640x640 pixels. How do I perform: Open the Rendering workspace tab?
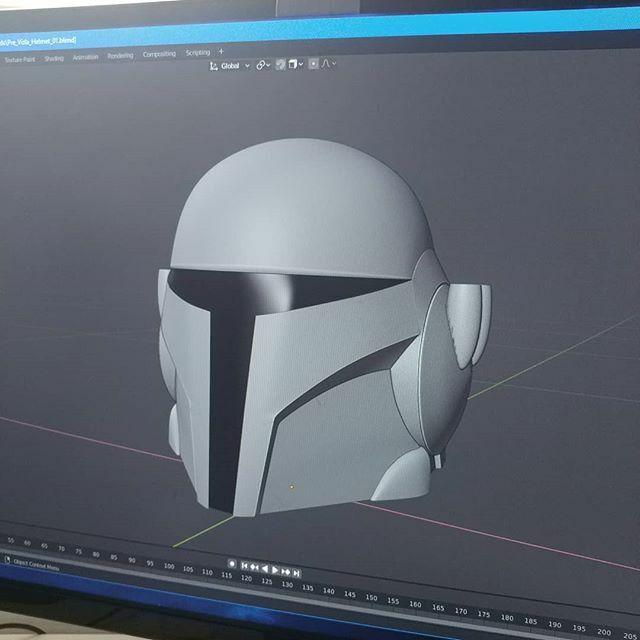point(120,56)
